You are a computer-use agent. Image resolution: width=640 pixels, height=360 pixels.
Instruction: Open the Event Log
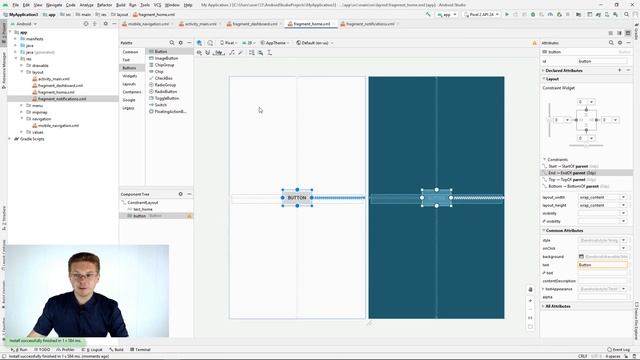click(618, 349)
